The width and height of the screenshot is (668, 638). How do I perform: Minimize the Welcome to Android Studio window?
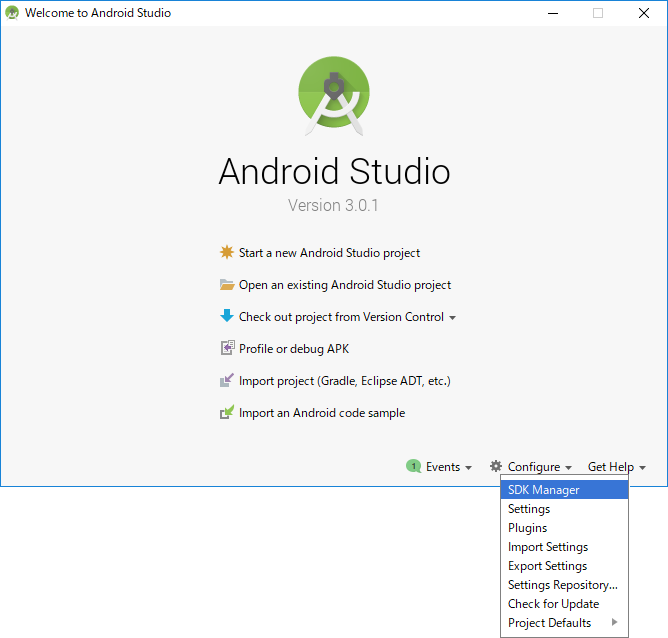click(553, 13)
